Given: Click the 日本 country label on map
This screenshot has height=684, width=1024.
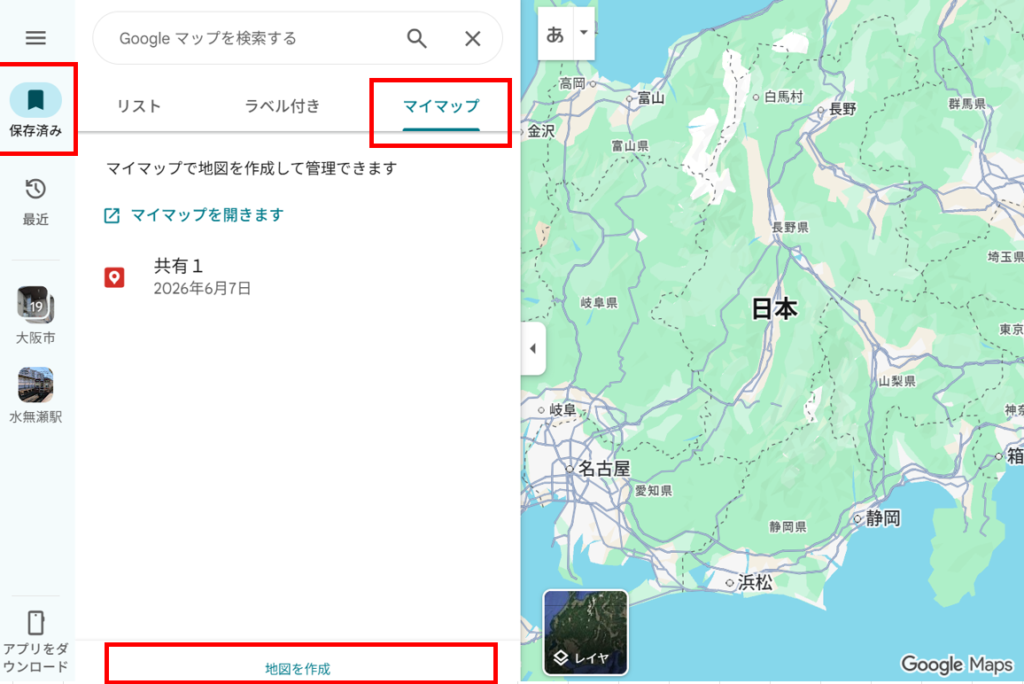Looking at the screenshot, I should (x=775, y=308).
